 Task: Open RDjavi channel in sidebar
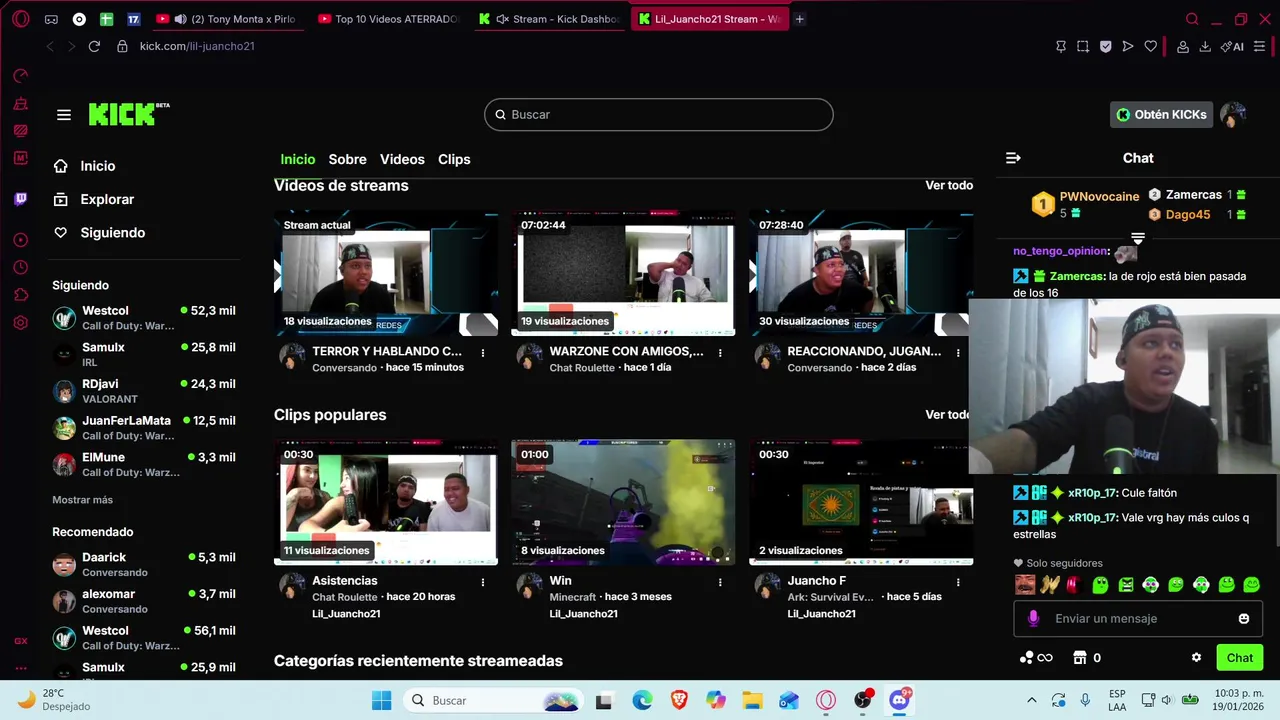(x=144, y=391)
